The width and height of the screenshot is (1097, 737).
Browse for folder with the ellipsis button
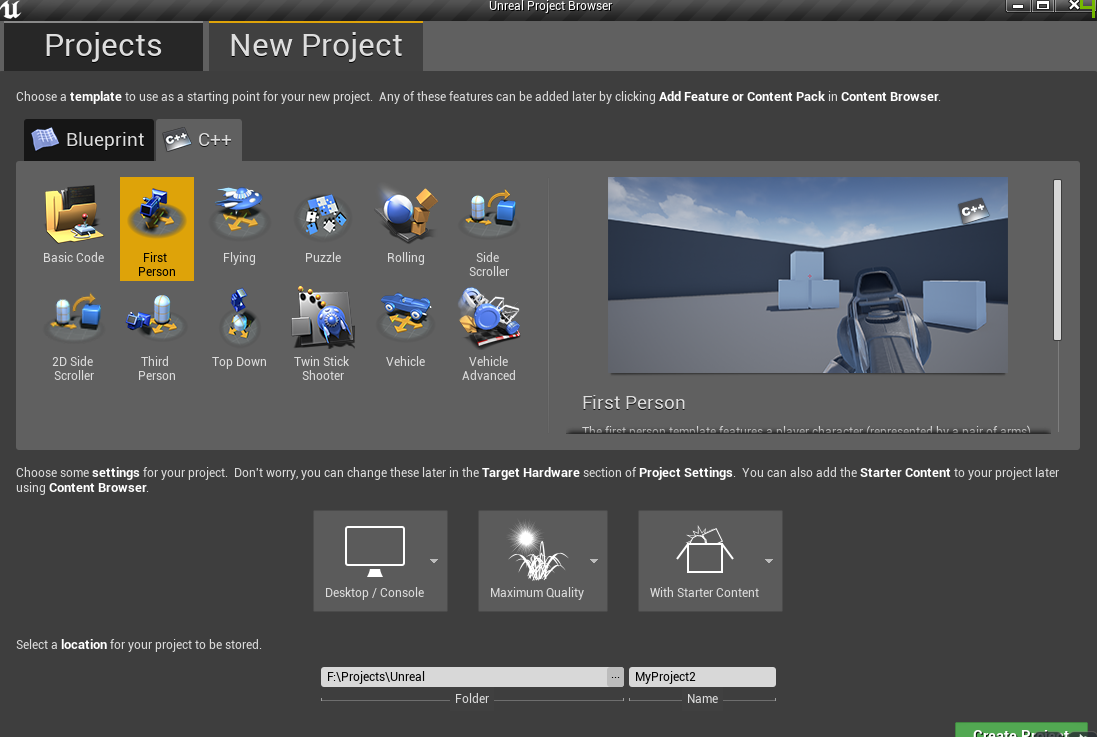coord(615,677)
